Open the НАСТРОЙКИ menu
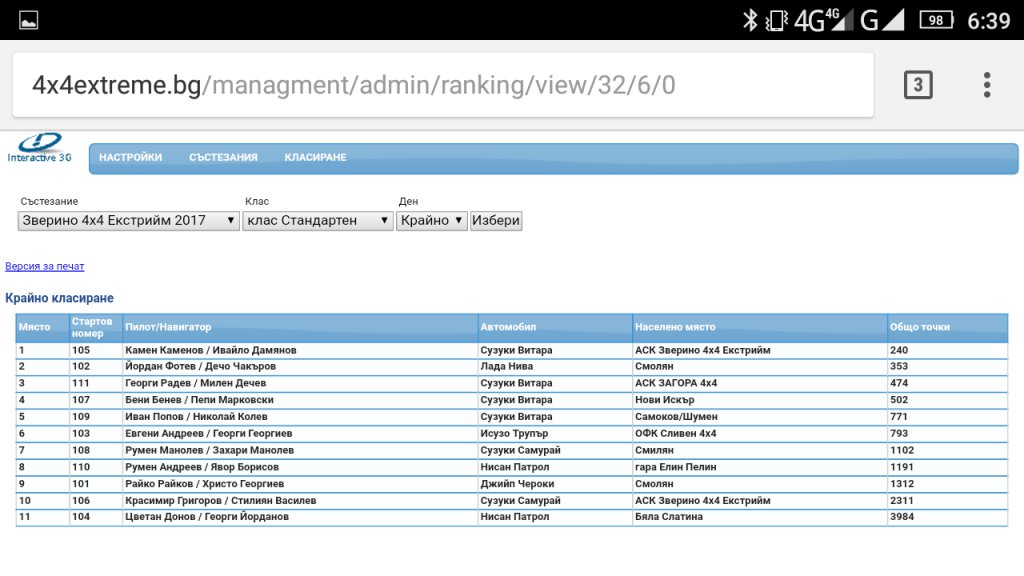This screenshot has width=1024, height=576. click(130, 158)
